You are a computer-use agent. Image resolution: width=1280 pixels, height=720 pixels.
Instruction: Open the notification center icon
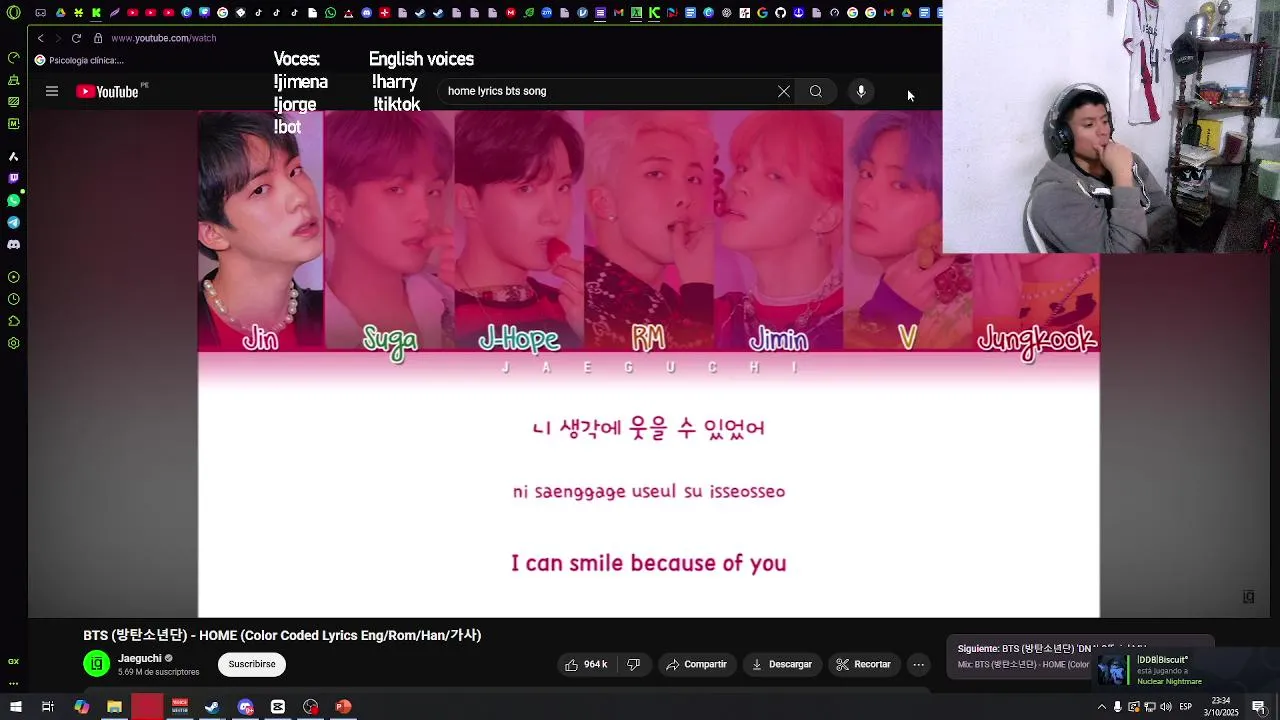tap(1259, 707)
